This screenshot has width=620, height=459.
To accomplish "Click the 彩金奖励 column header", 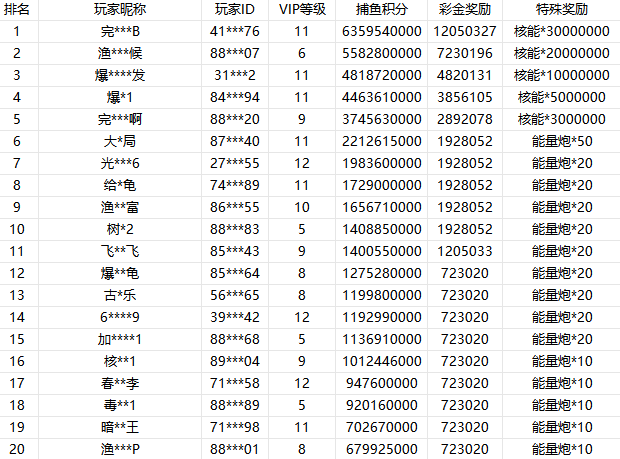I will tap(465, 9).
